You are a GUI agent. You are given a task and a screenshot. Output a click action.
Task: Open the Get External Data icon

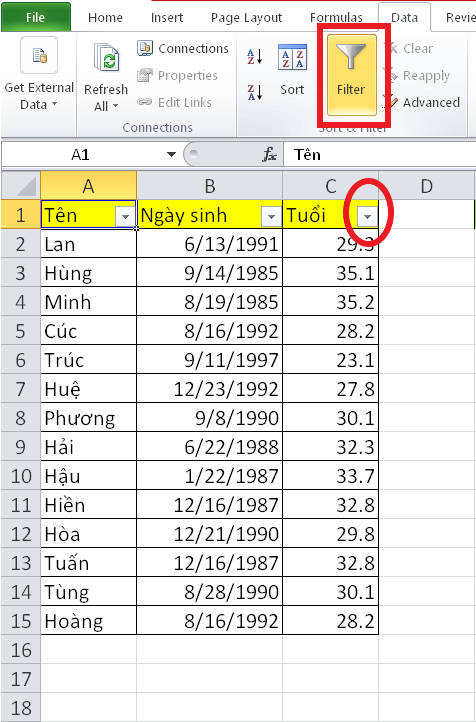coord(39,56)
